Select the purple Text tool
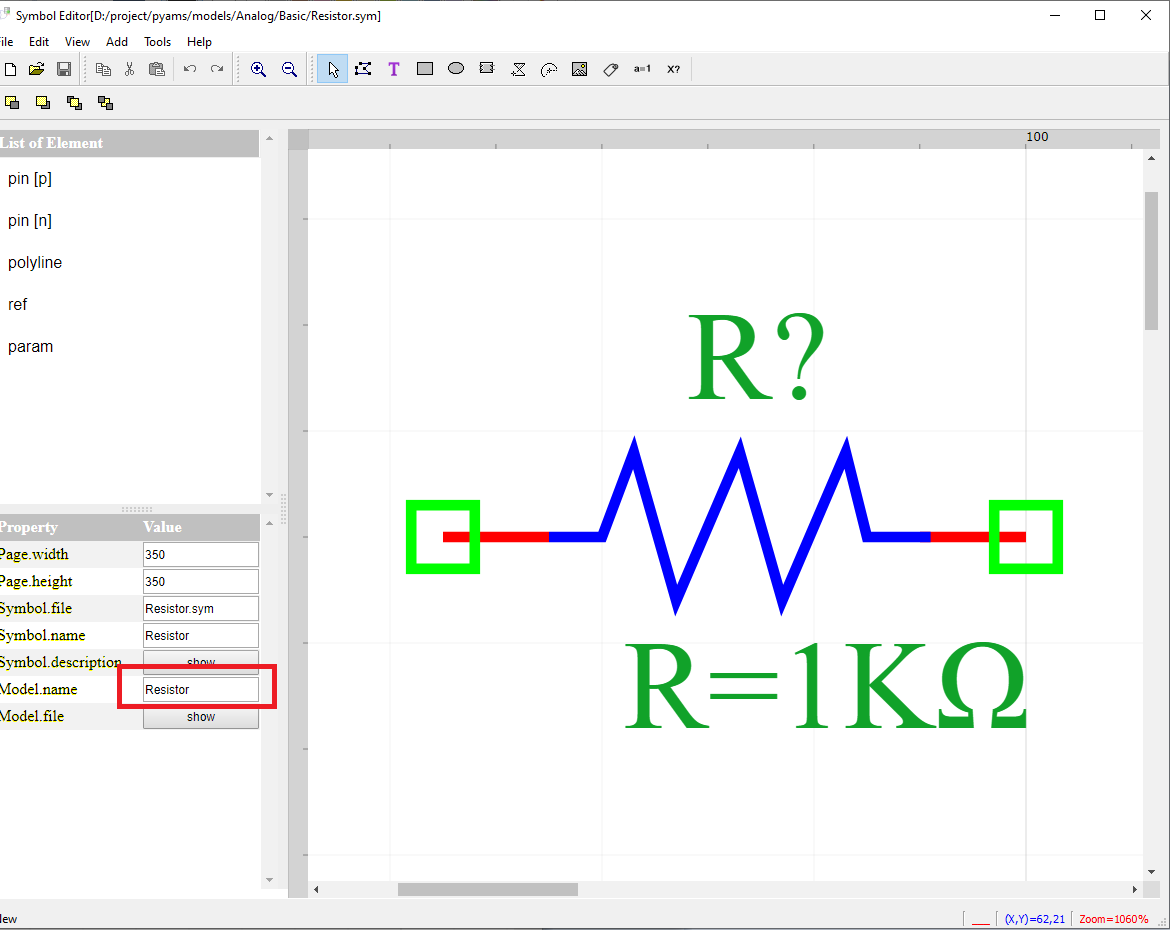This screenshot has height=931, width=1170. [x=394, y=69]
